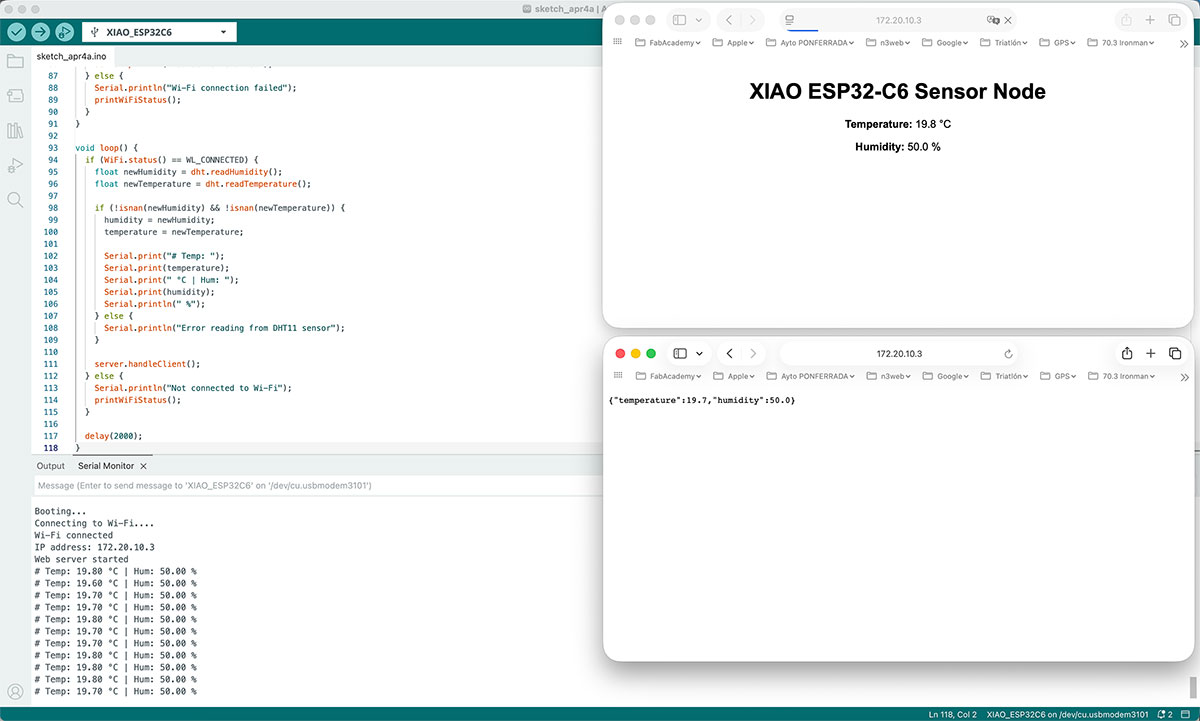Open the Library Manager sidebar icon
This screenshot has height=721, width=1200.
tap(15, 131)
